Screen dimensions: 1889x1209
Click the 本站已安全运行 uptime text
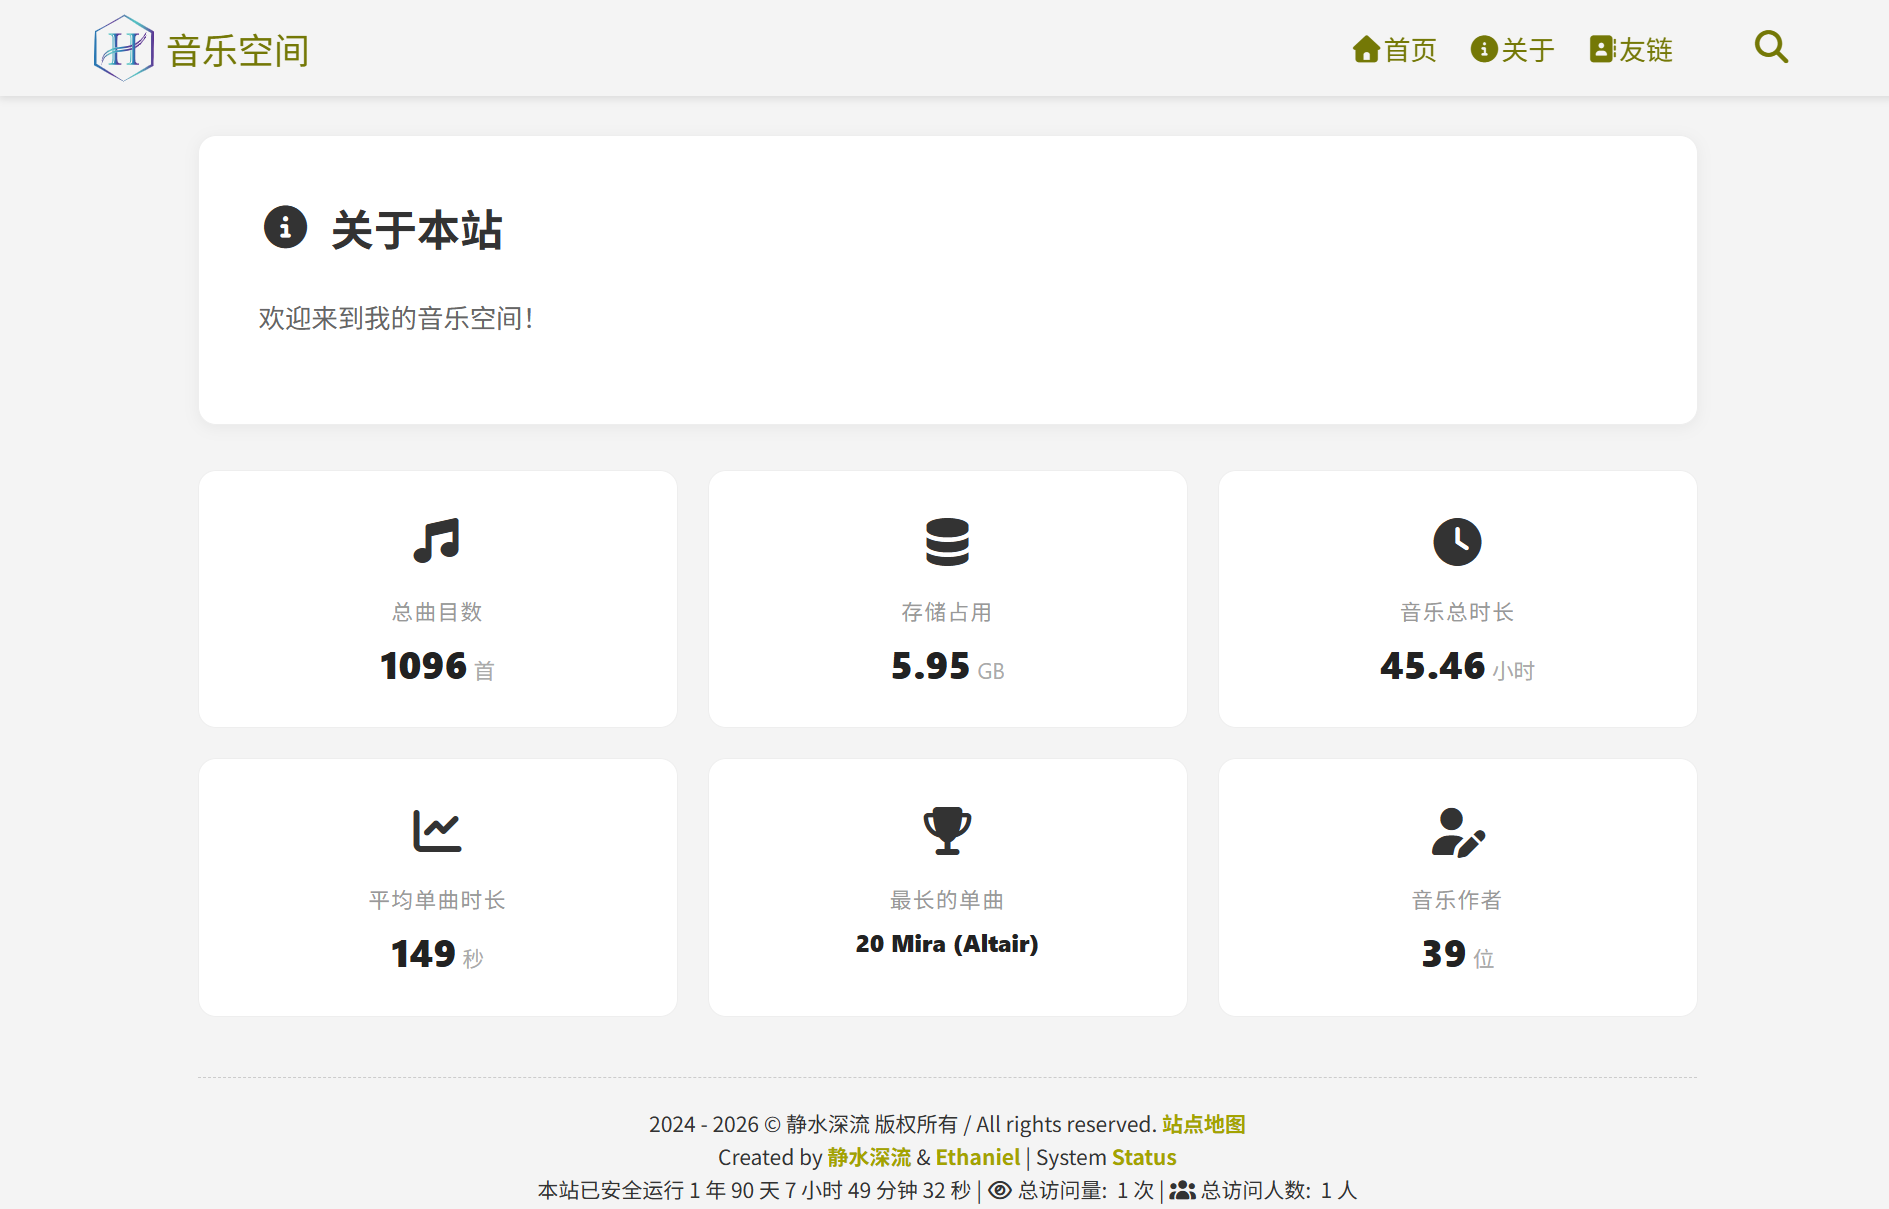[755, 1190]
